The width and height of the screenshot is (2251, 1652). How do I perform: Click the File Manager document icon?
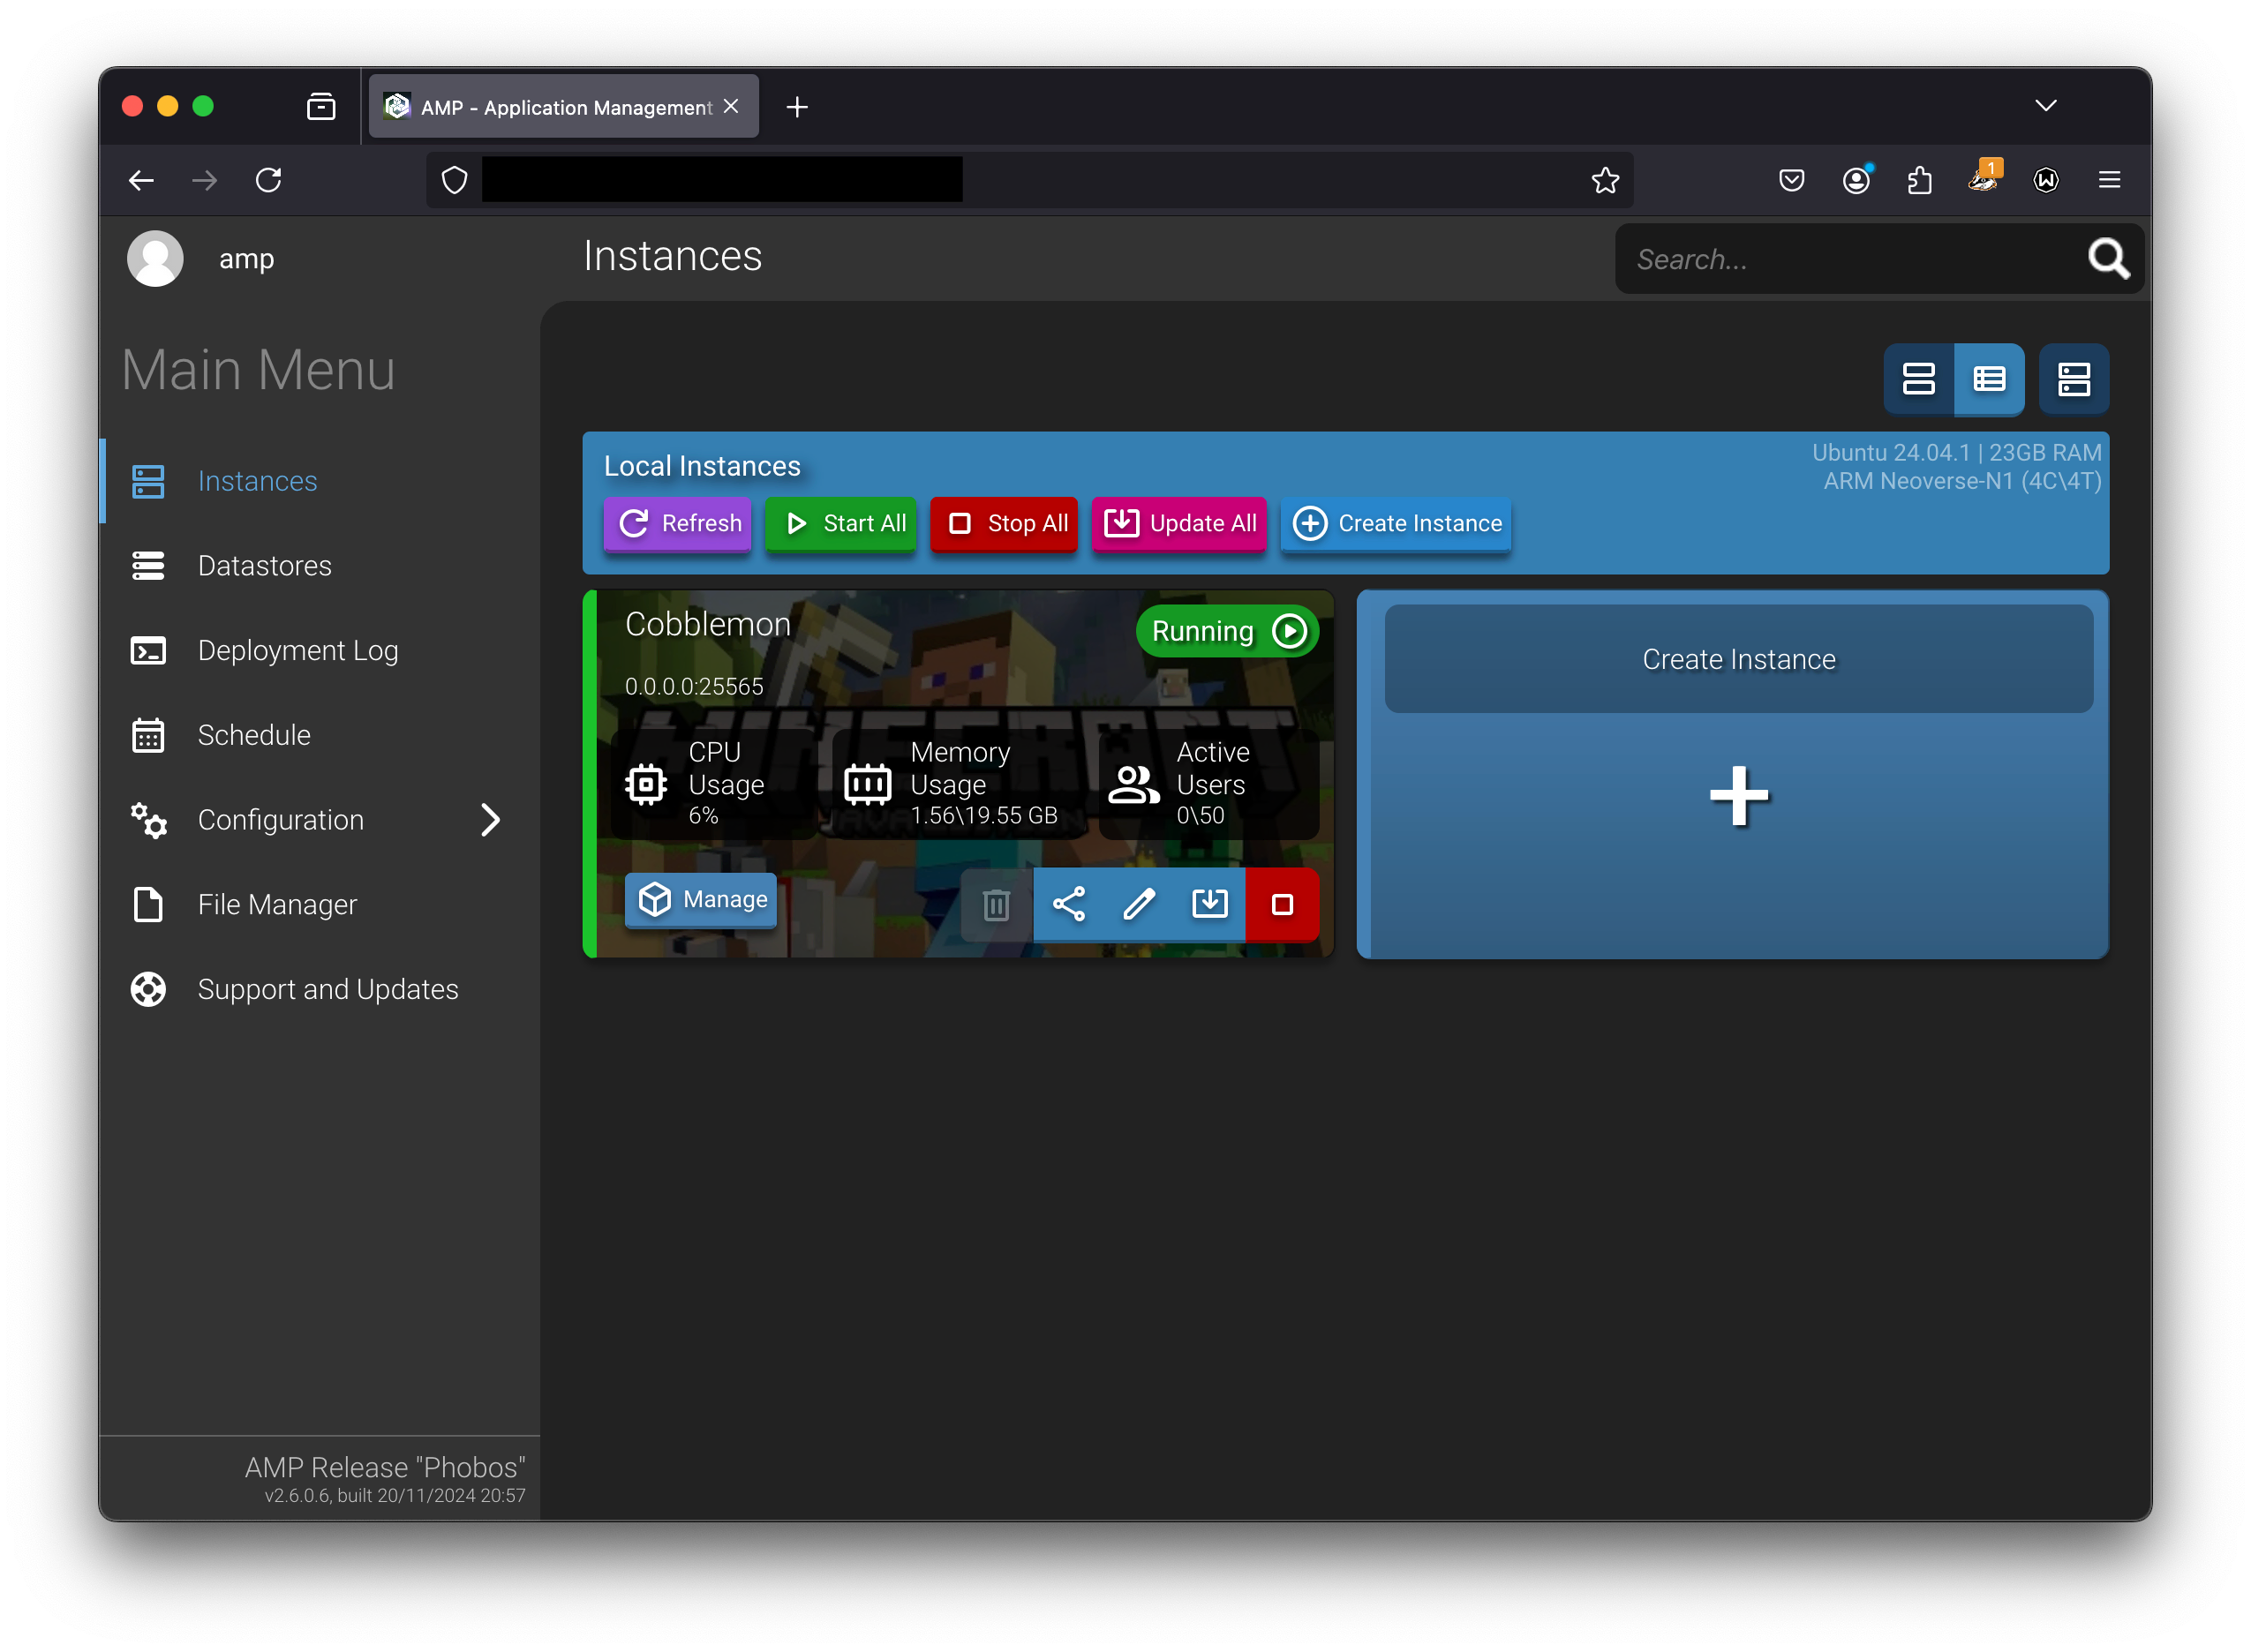(x=148, y=905)
